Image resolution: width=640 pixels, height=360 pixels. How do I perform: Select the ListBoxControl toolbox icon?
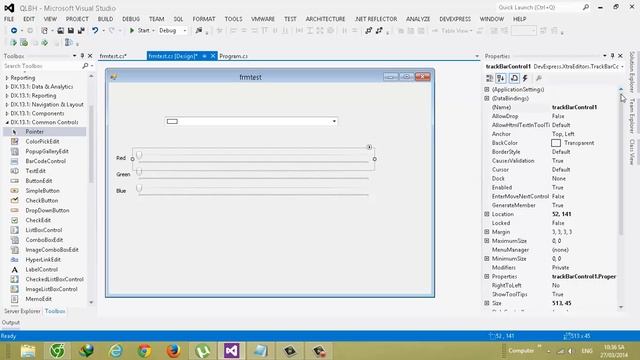[x=15, y=230]
